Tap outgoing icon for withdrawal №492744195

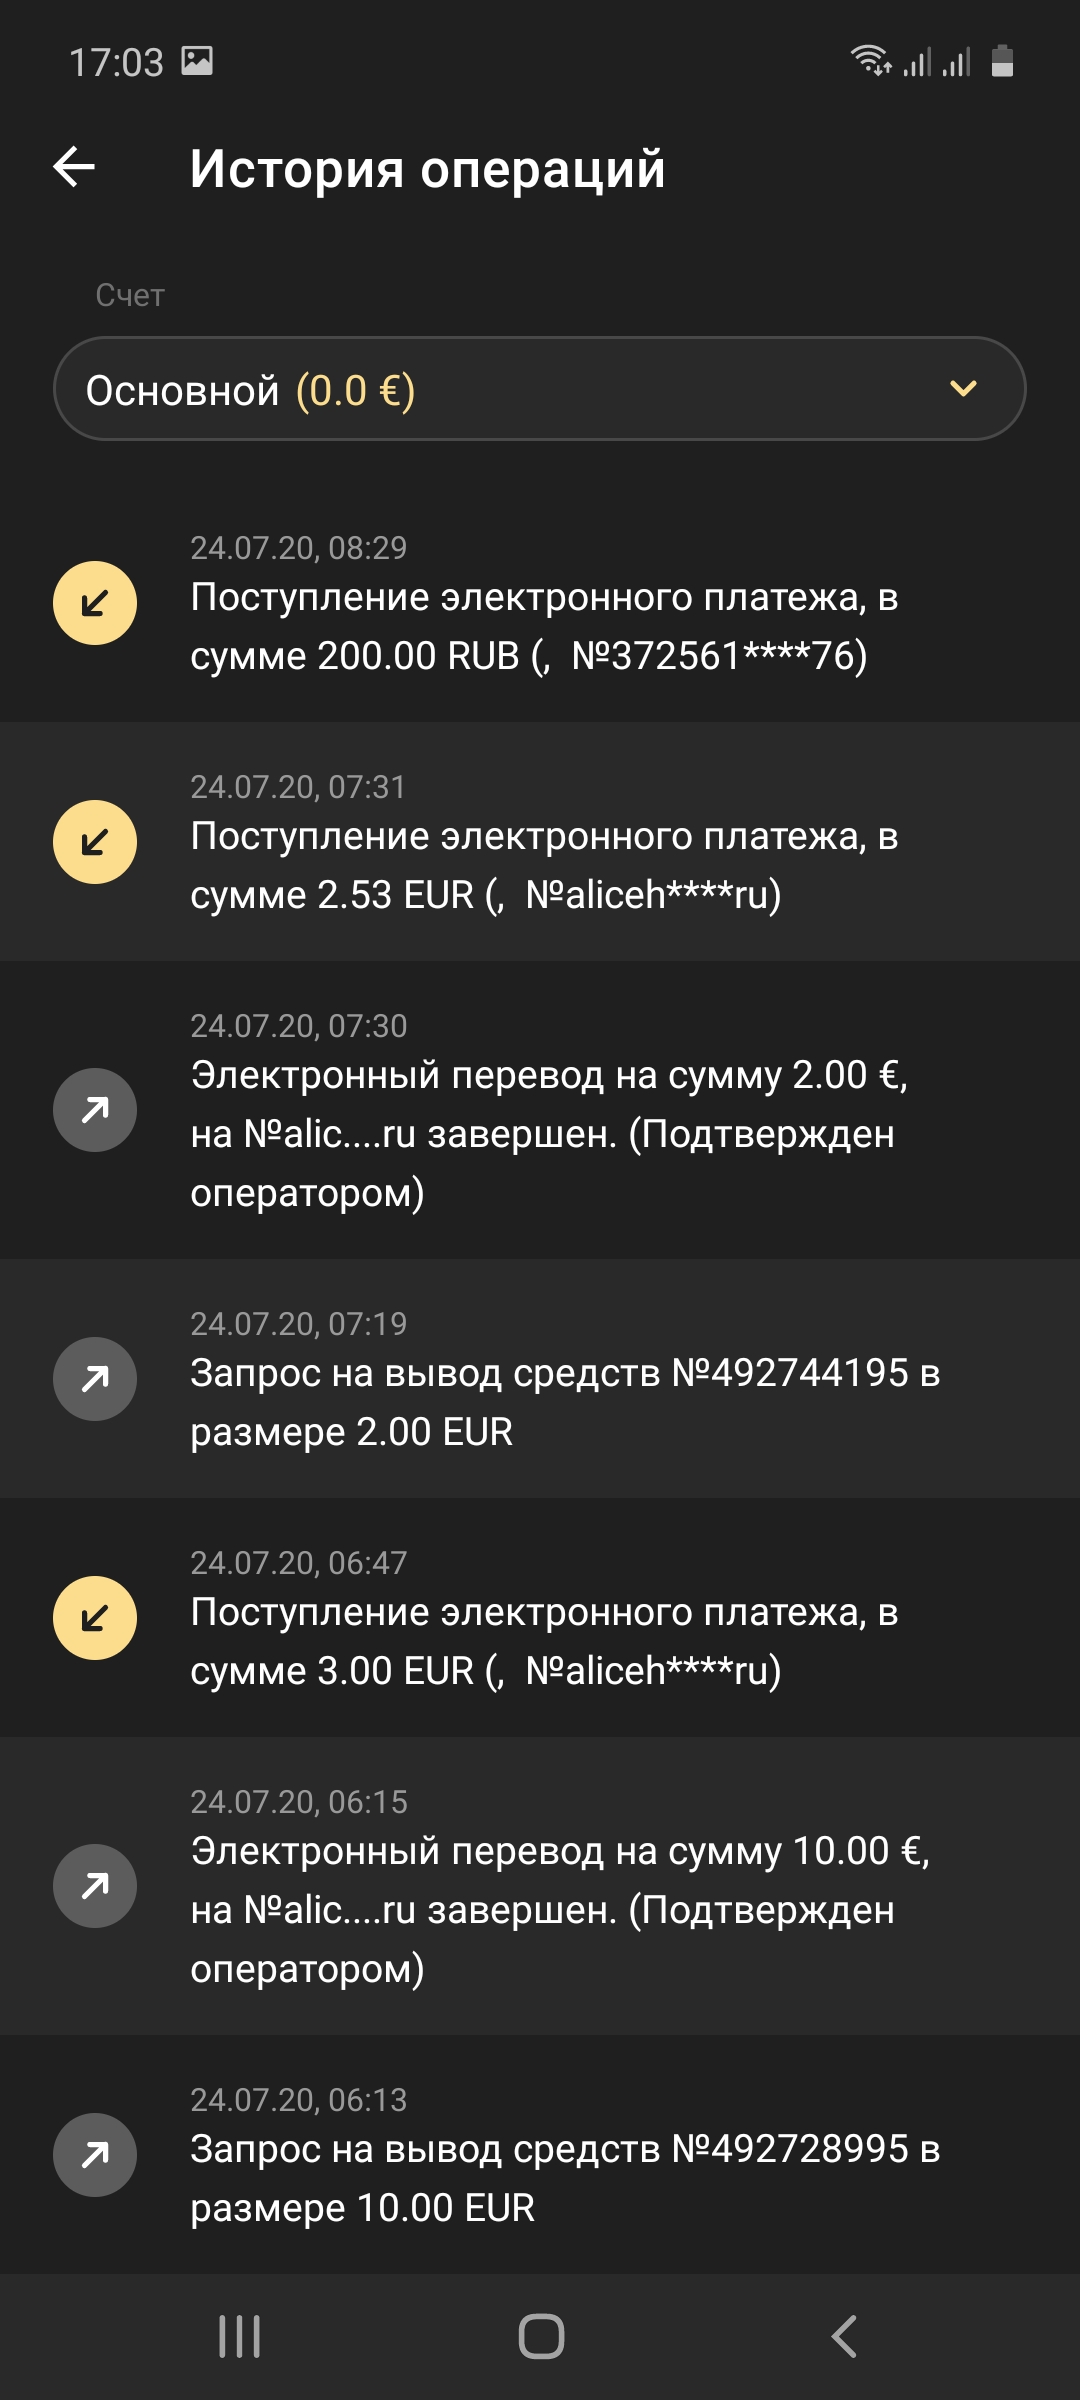(x=95, y=1379)
